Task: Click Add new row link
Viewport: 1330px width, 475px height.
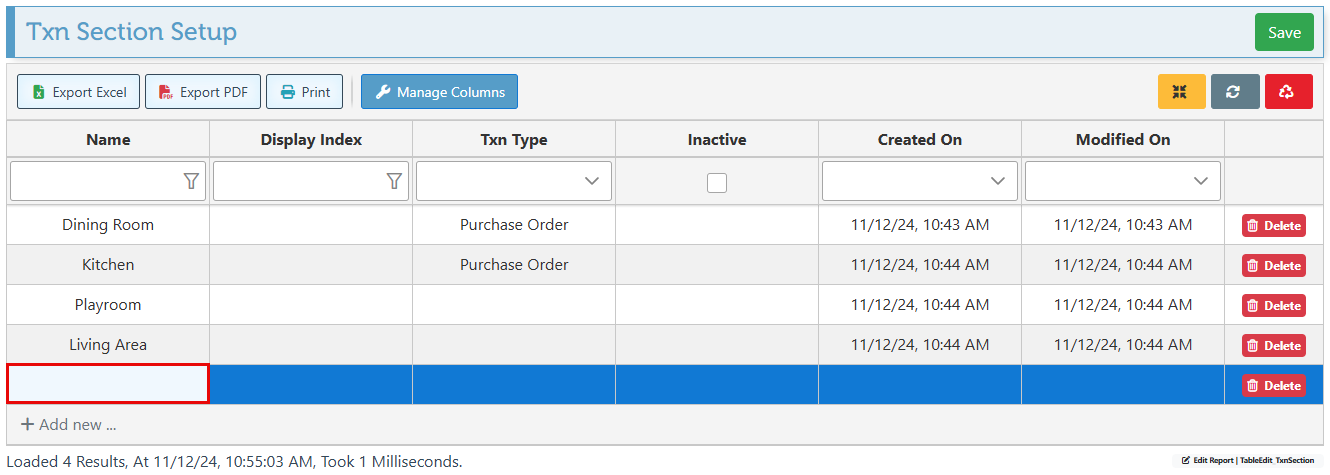Action: pyautogui.click(x=69, y=425)
